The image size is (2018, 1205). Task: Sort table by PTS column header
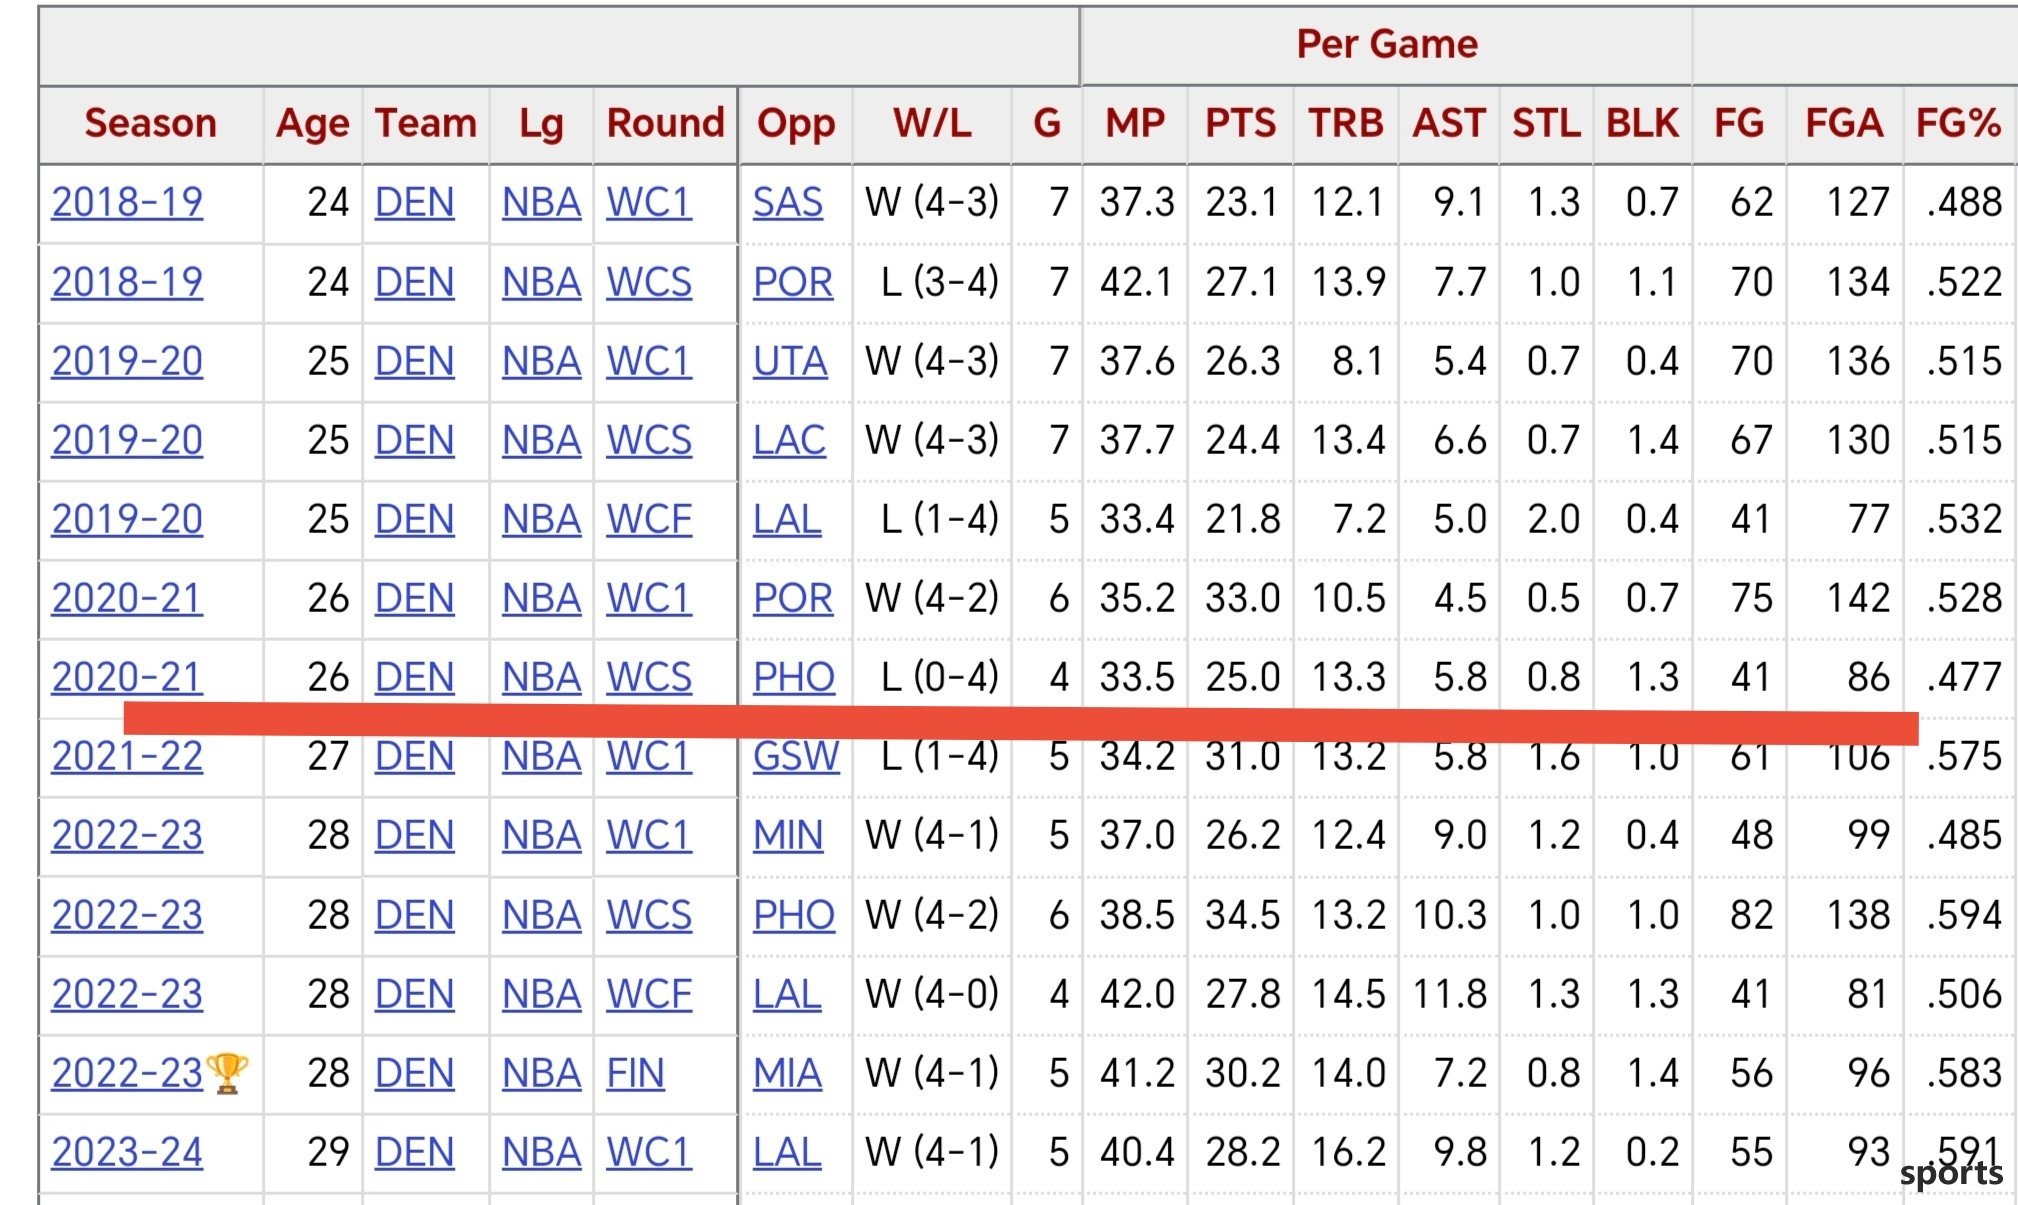coord(1240,123)
